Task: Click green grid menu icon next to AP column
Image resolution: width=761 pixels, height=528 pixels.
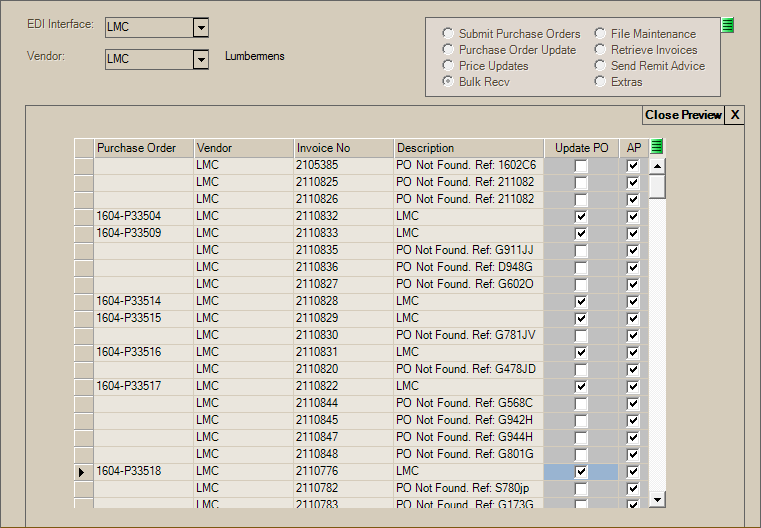Action: coord(656,147)
